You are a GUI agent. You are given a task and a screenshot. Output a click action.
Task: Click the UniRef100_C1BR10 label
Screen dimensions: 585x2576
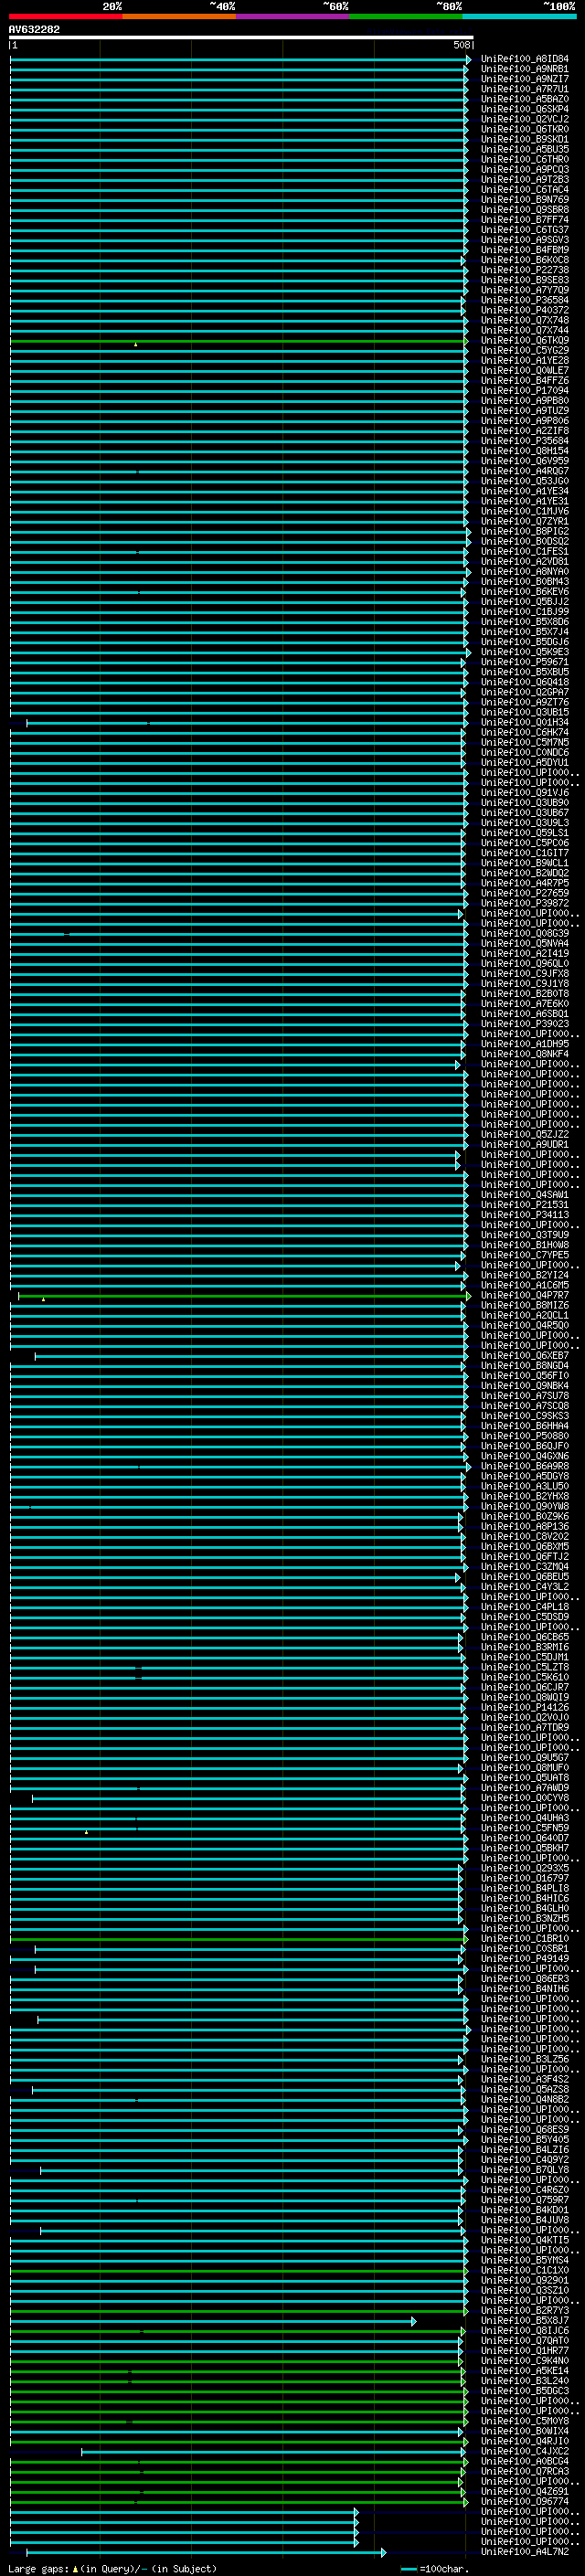point(525,1939)
